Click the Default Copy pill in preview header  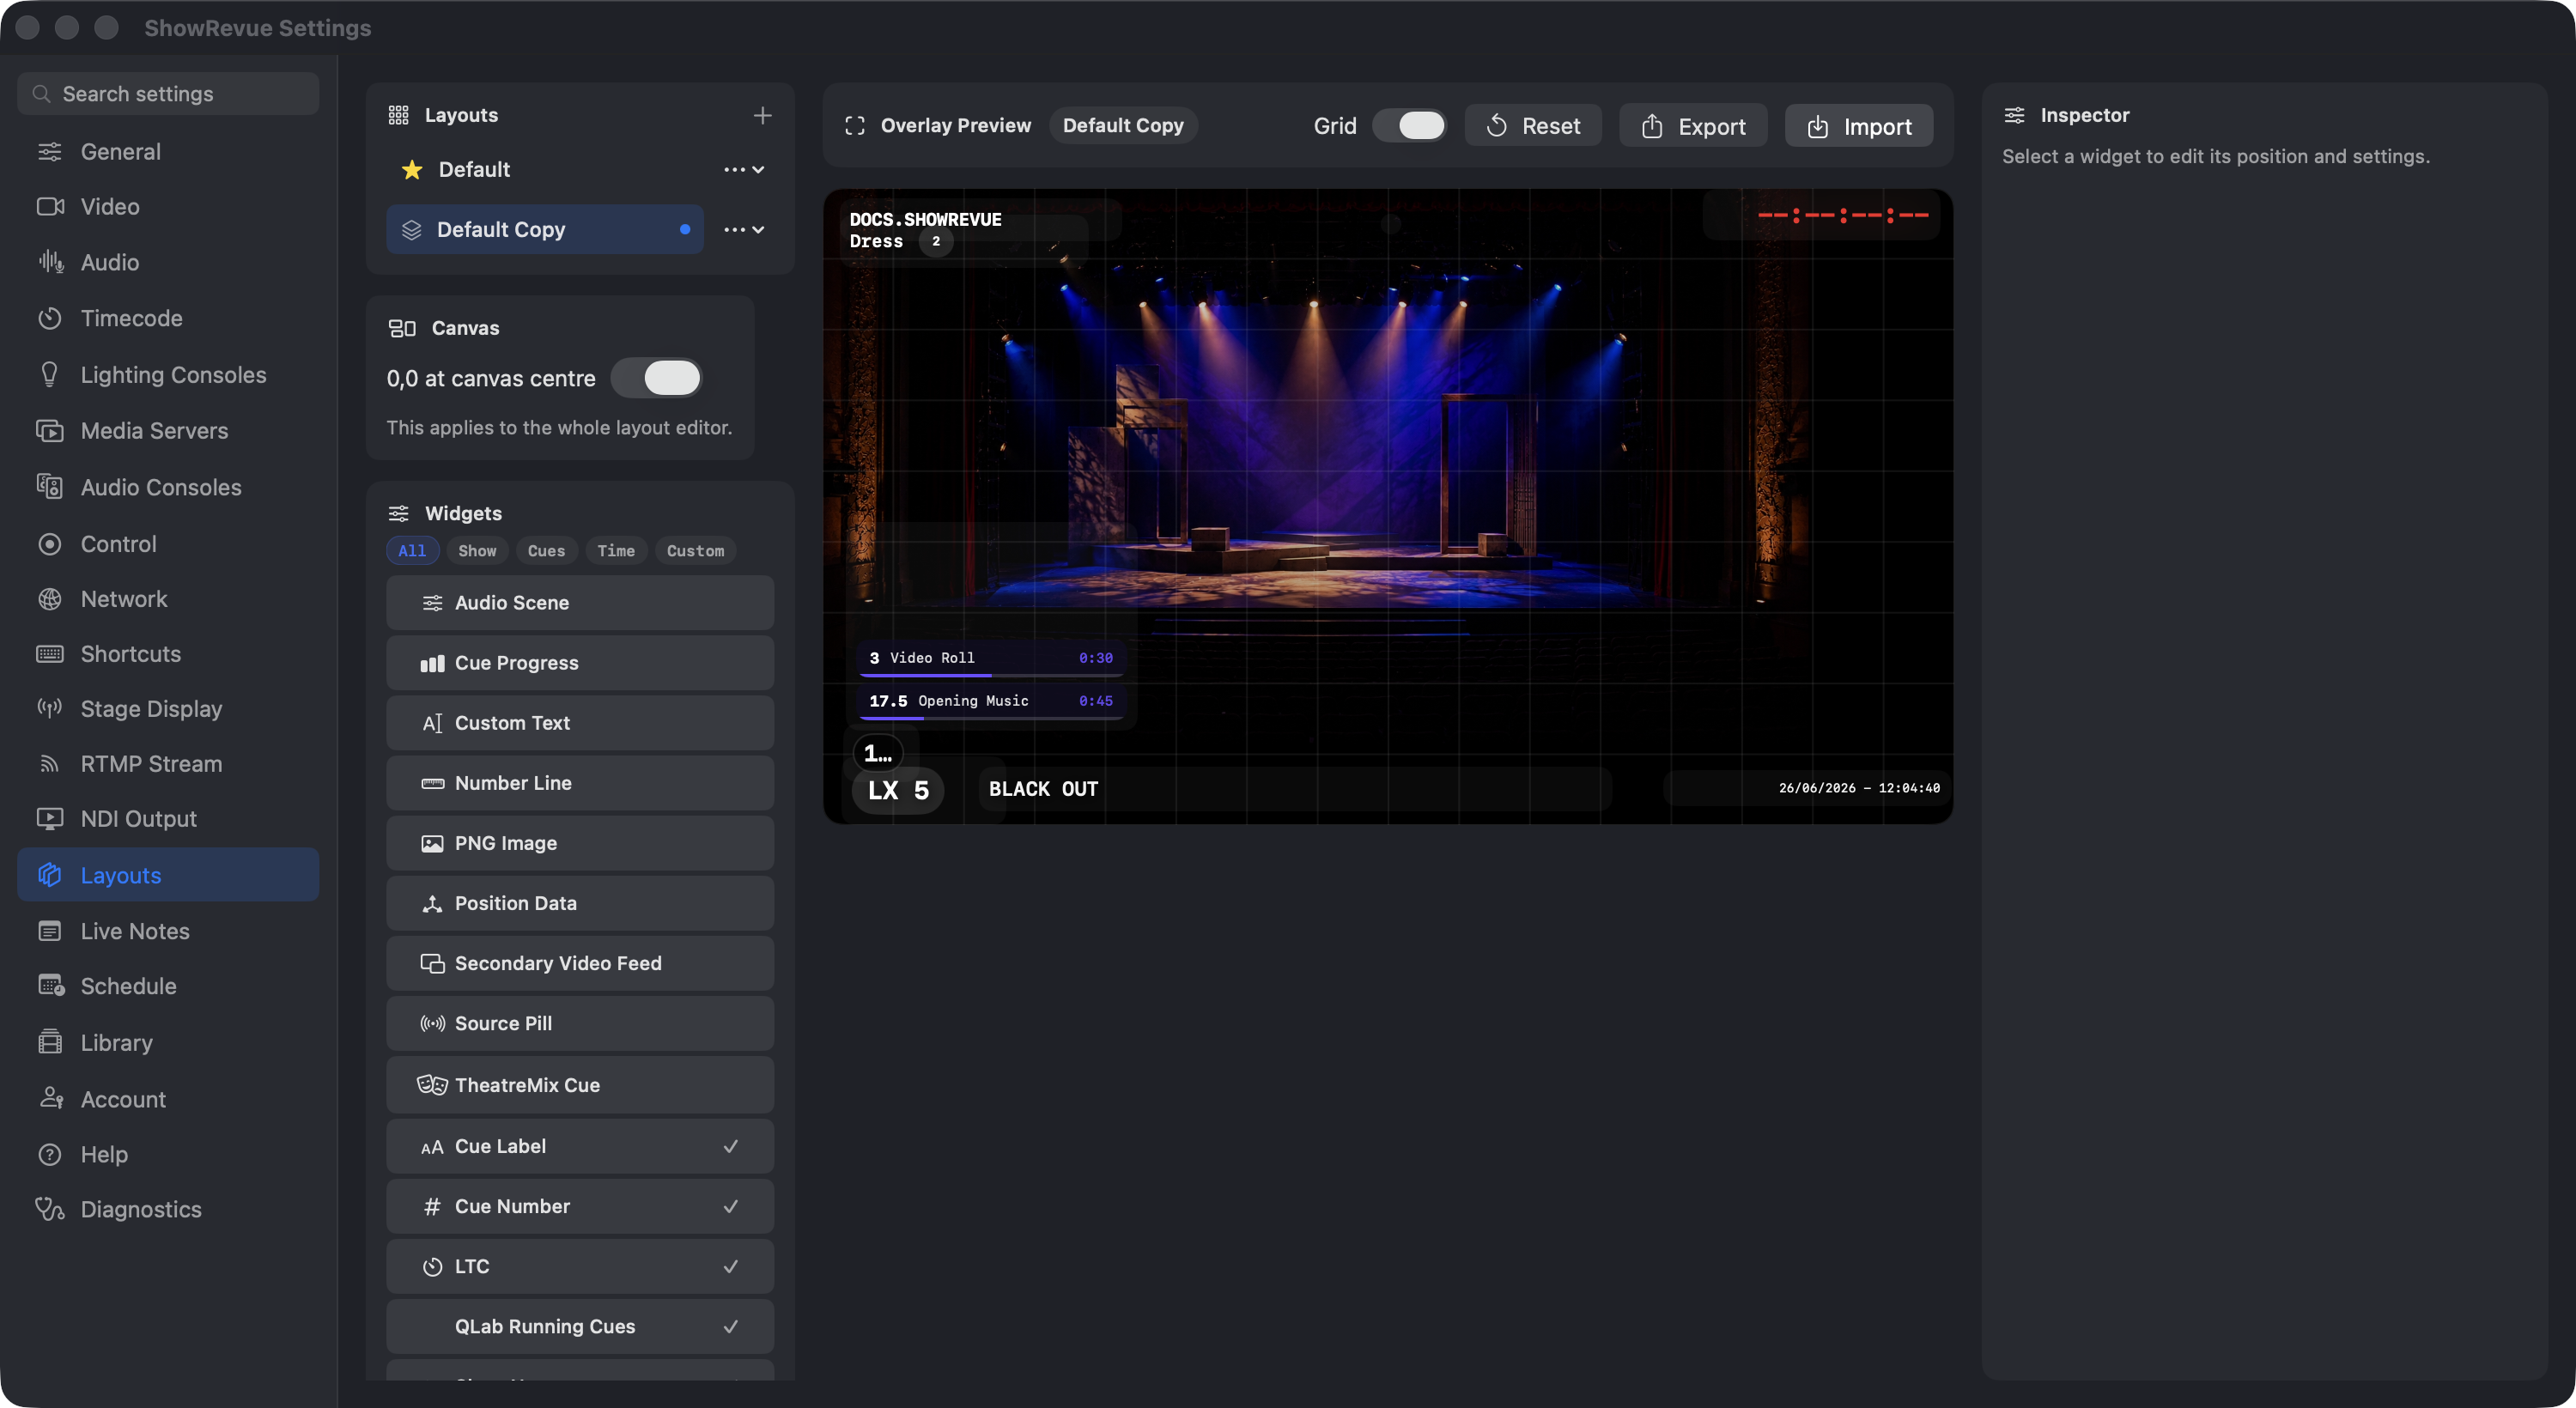point(1123,125)
